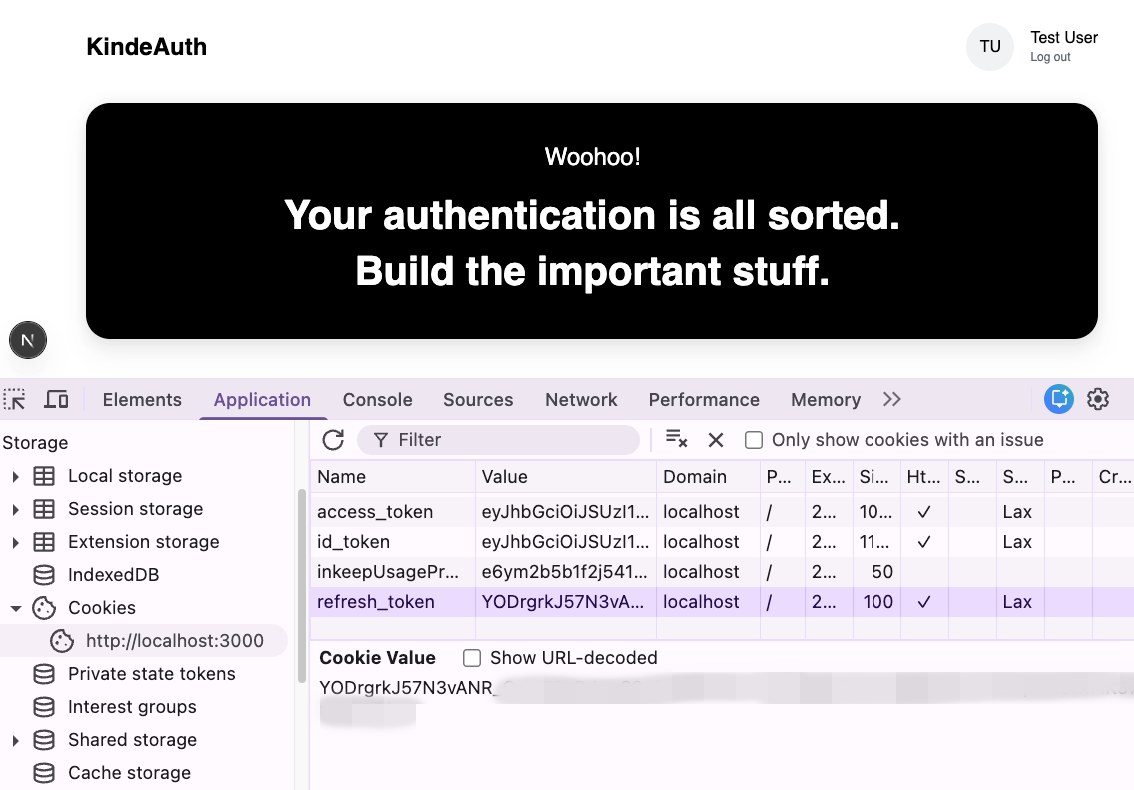Click the Log out link
1134x790 pixels.
1050,57
